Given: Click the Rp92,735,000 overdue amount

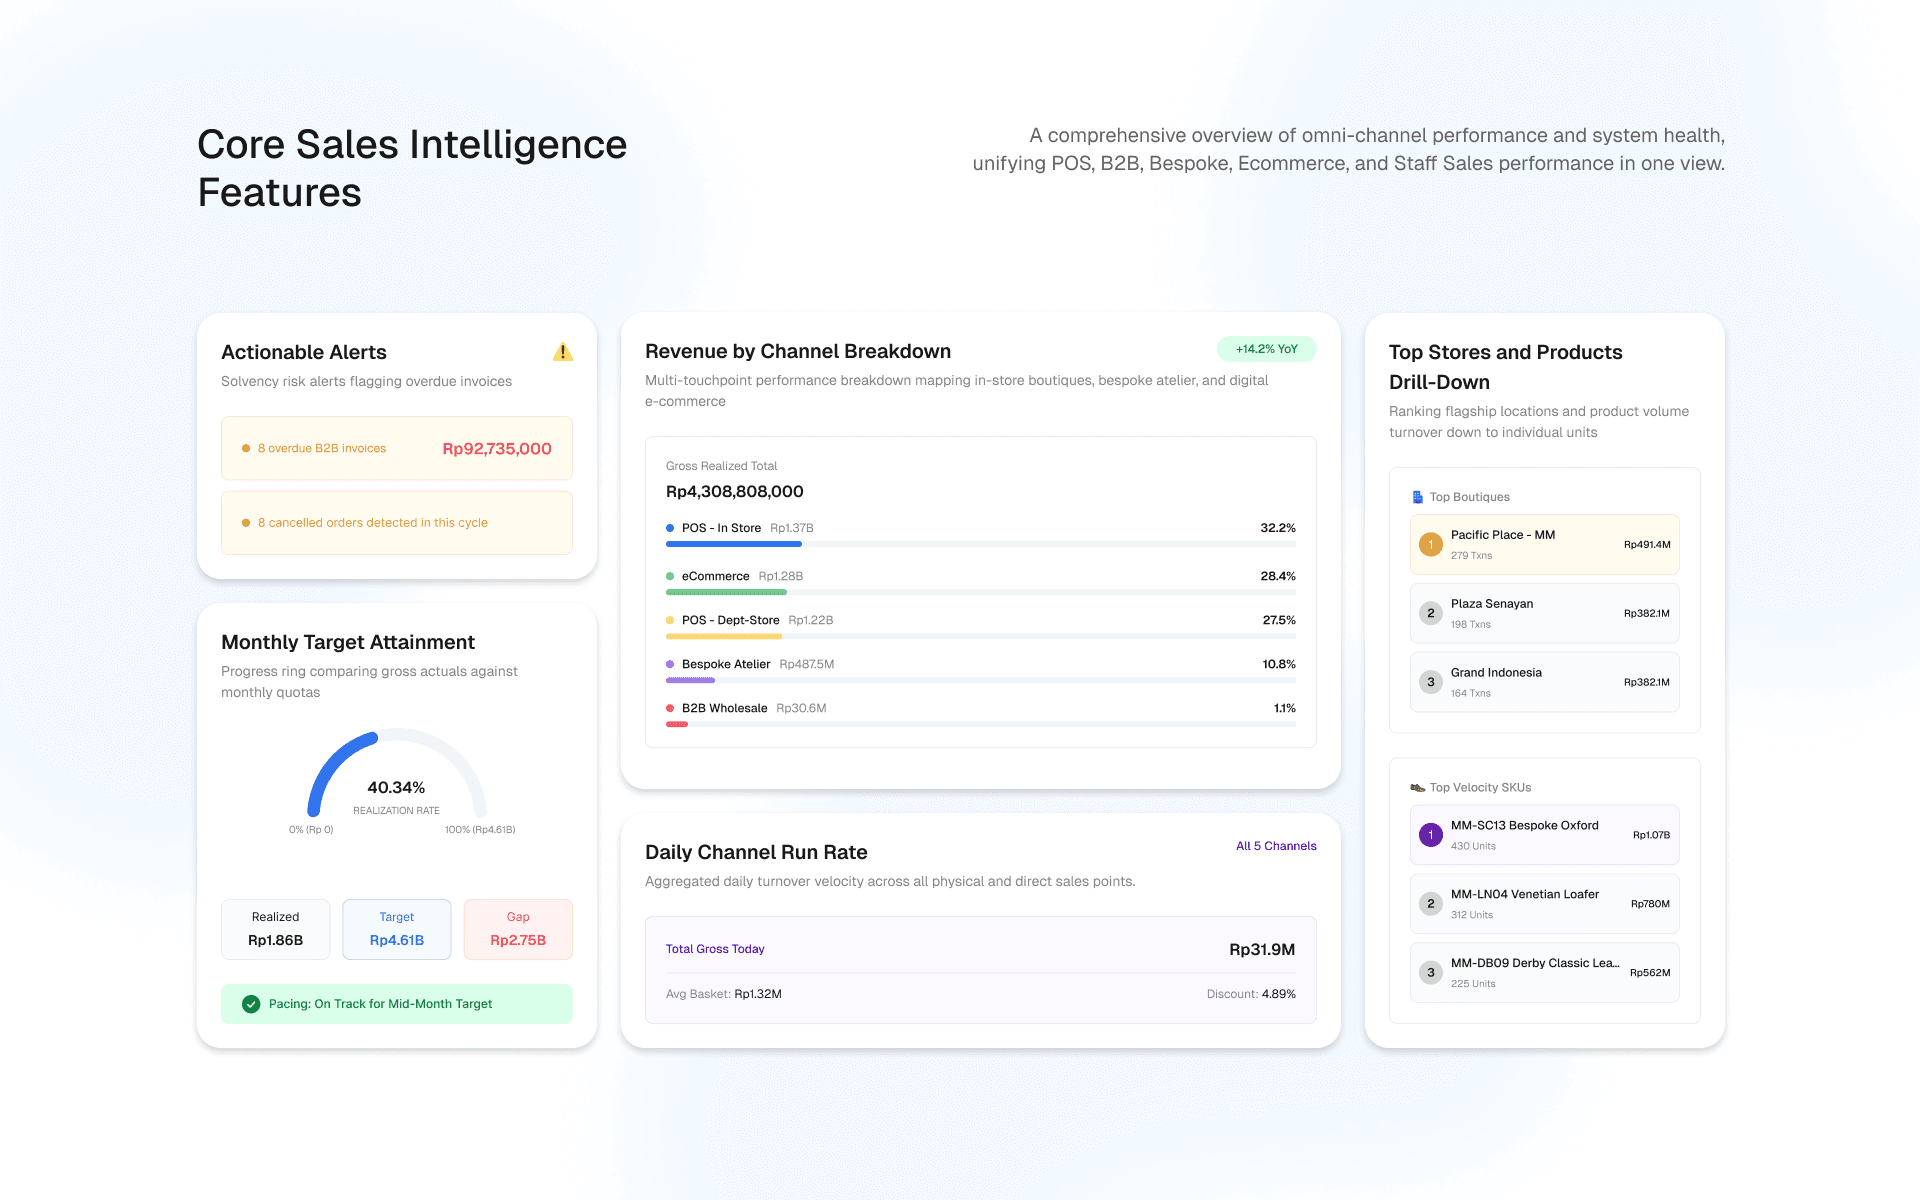Looking at the screenshot, I should tap(497, 449).
